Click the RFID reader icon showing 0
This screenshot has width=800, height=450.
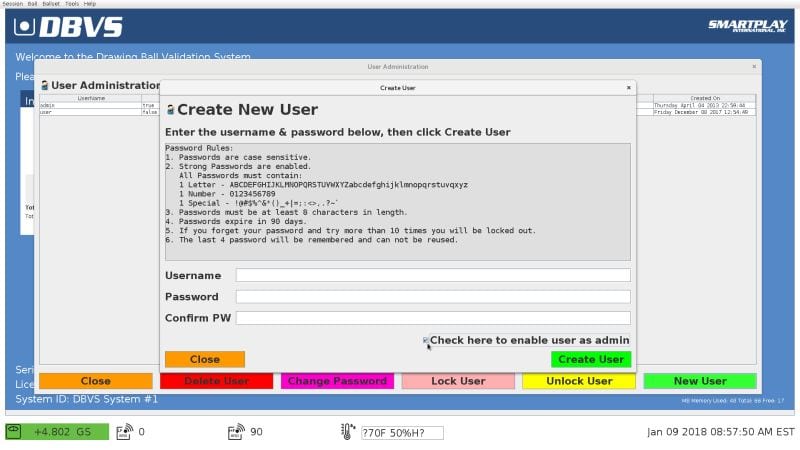[x=124, y=432]
